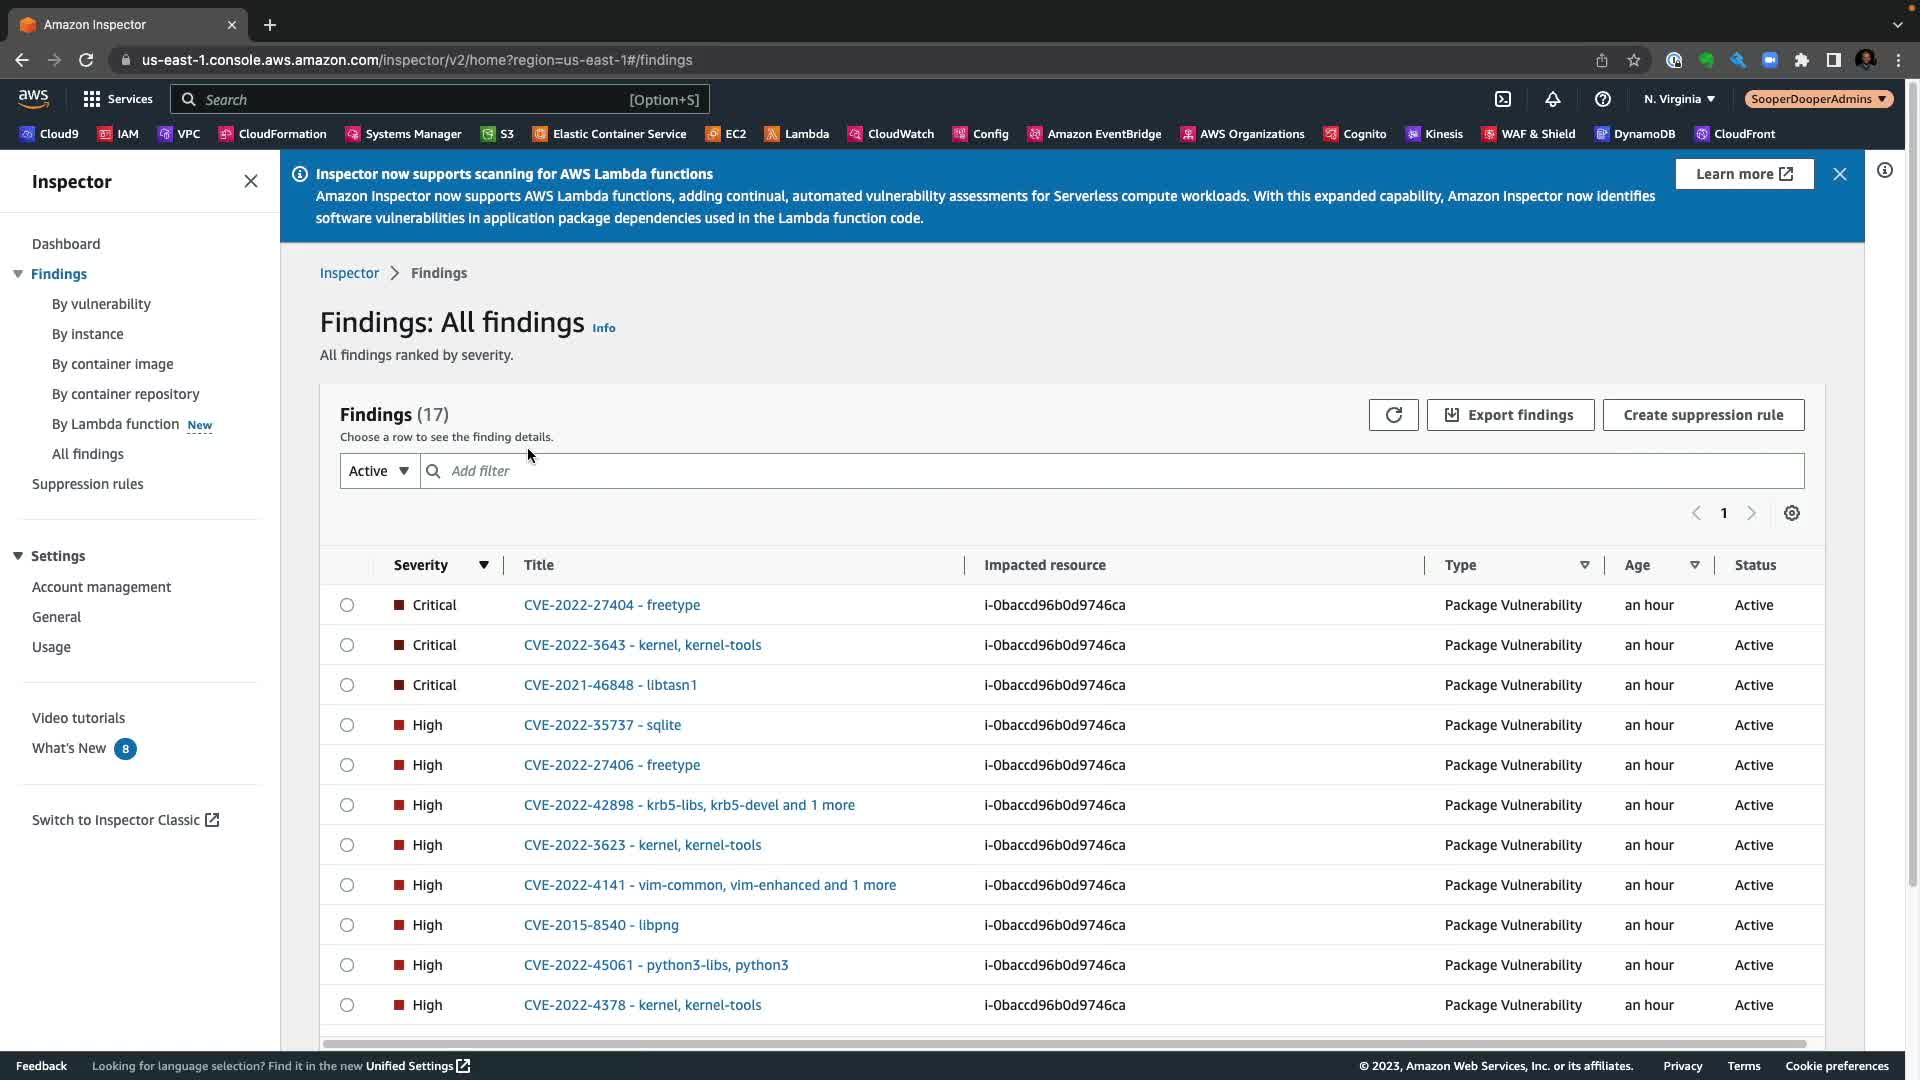Open AWS CloudShell icon in top bar
The width and height of the screenshot is (1920, 1080).
pyautogui.click(x=1502, y=99)
